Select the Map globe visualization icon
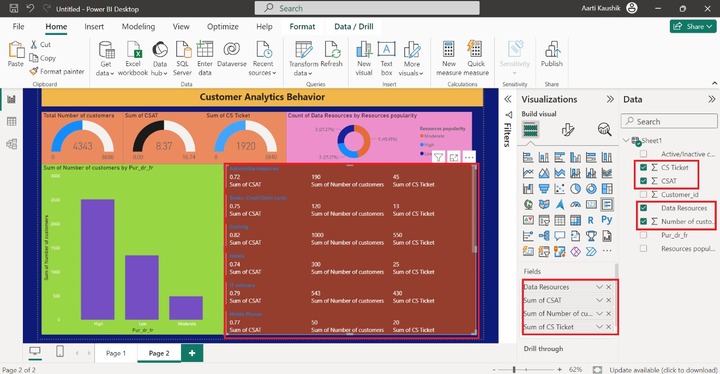 pos(528,204)
